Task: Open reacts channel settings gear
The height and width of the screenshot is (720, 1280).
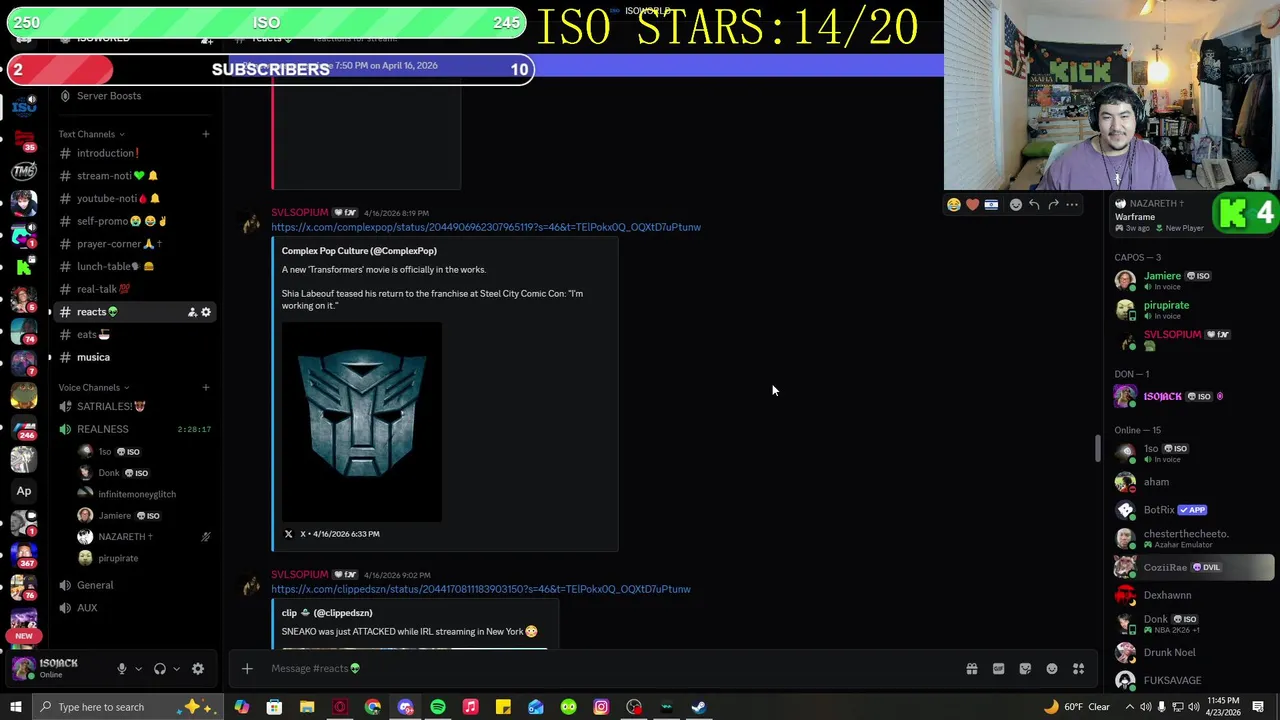Action: 206,312
